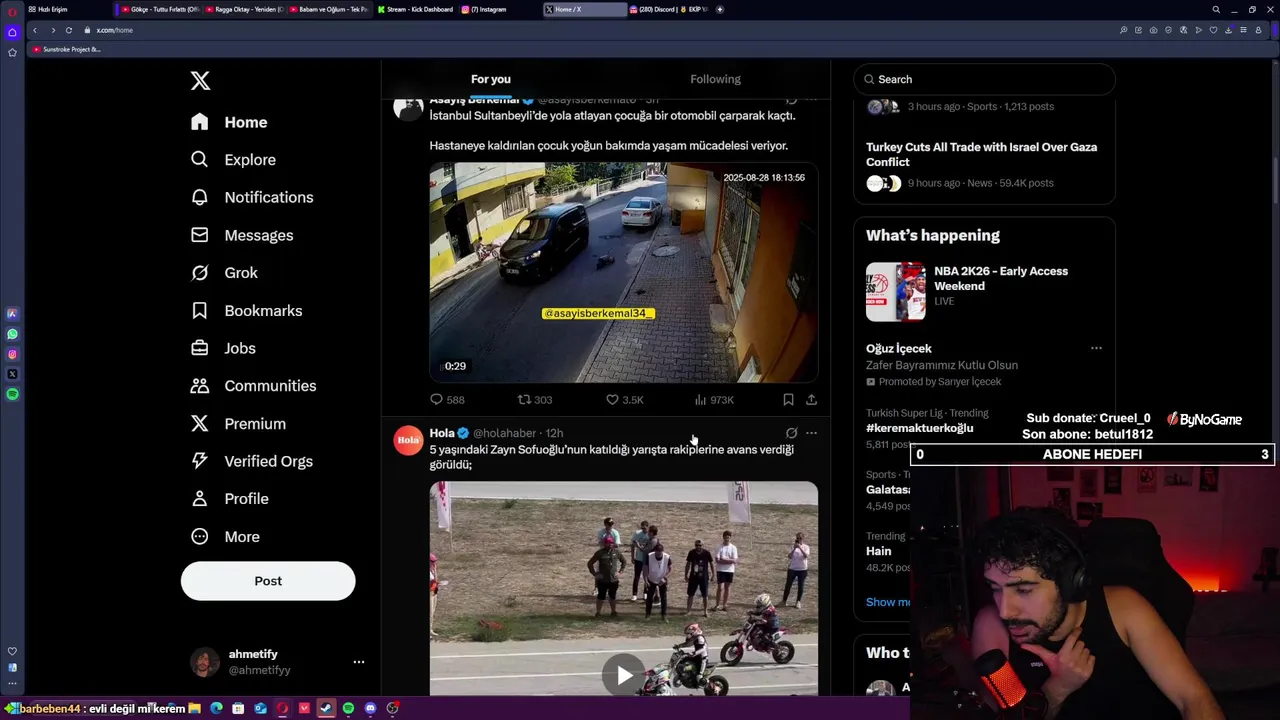Switch to the Gökçe - Tuttu Fırlattı tab

pyautogui.click(x=160, y=9)
